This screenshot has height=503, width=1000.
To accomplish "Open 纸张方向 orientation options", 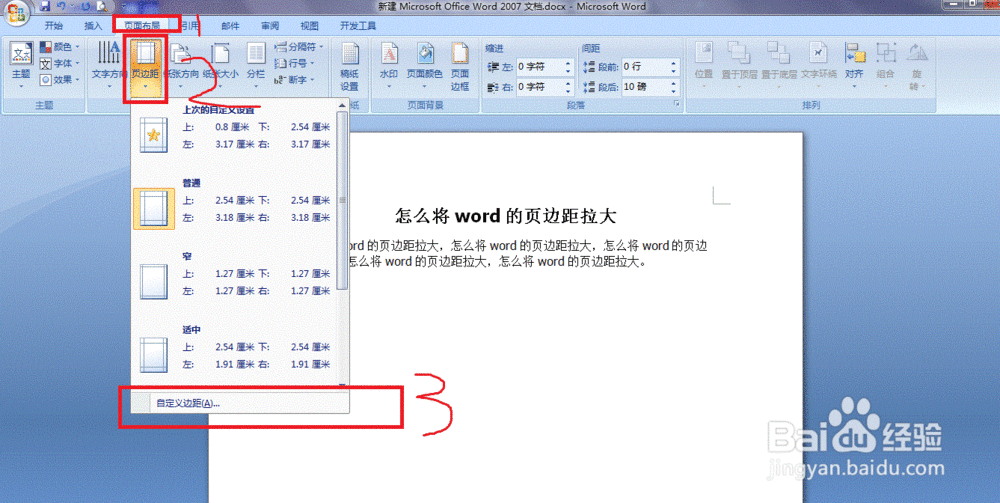I will (182, 65).
